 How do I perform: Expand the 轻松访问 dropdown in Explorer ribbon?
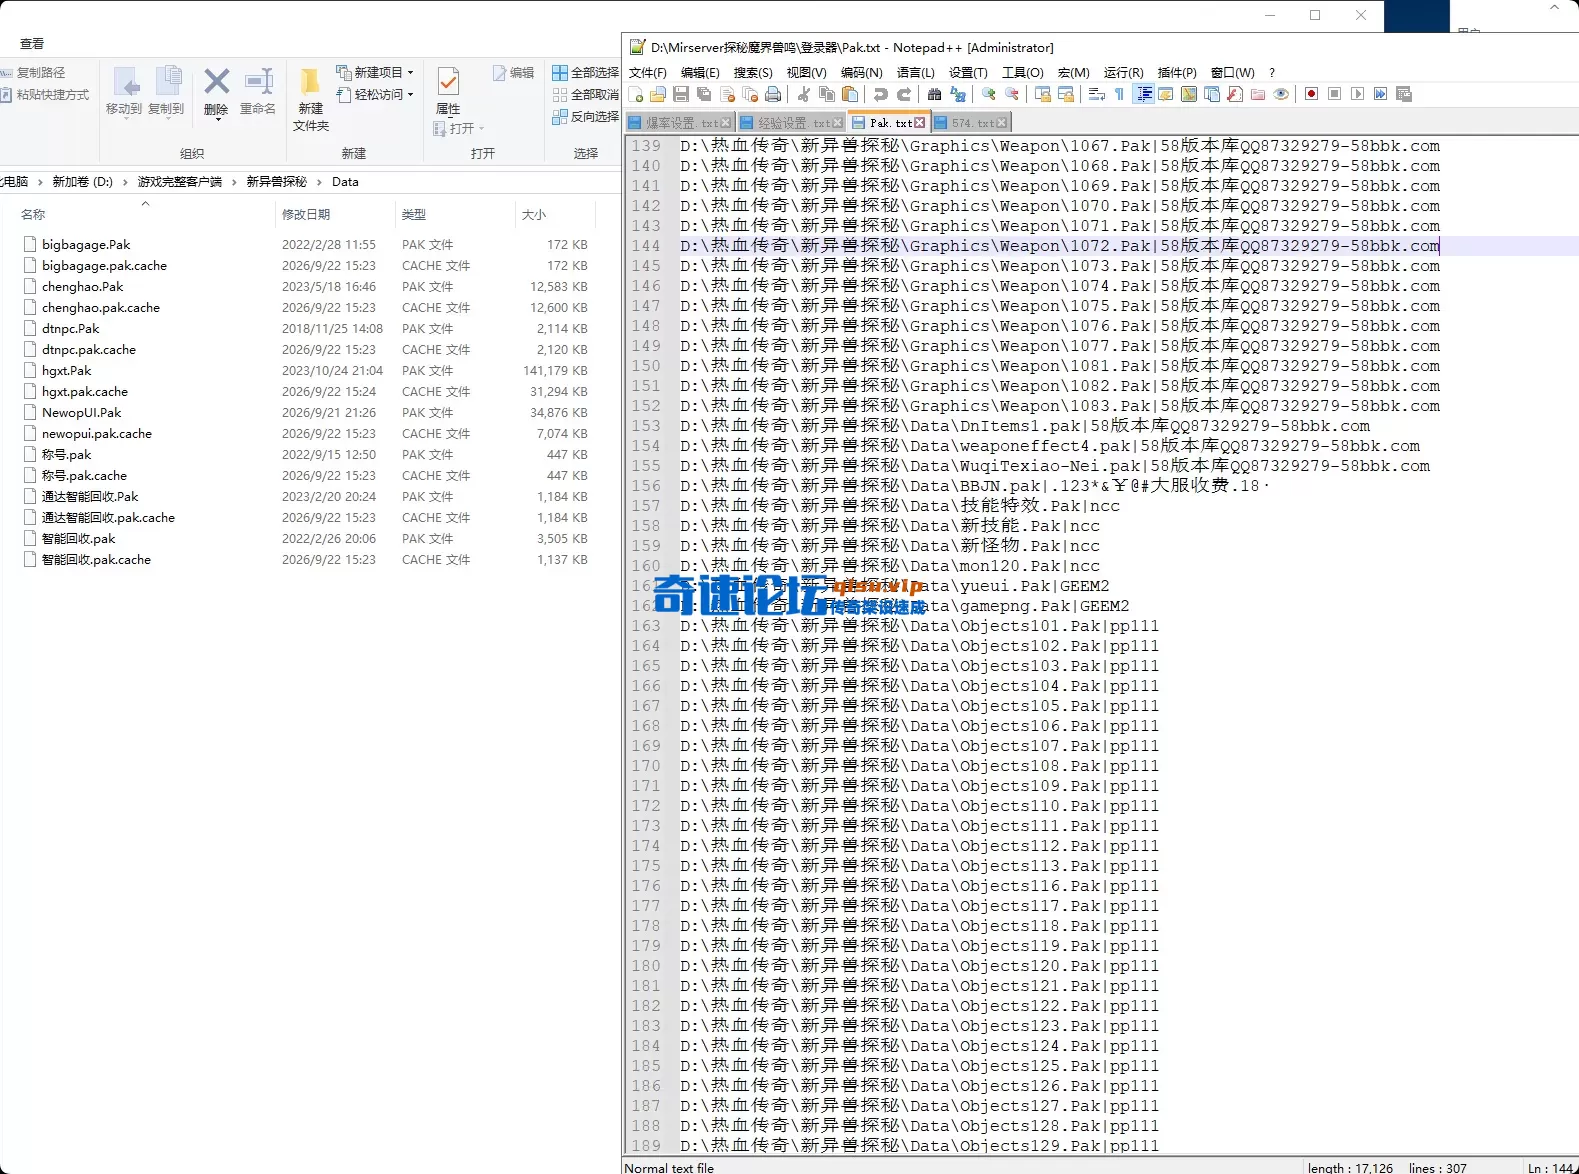(410, 94)
